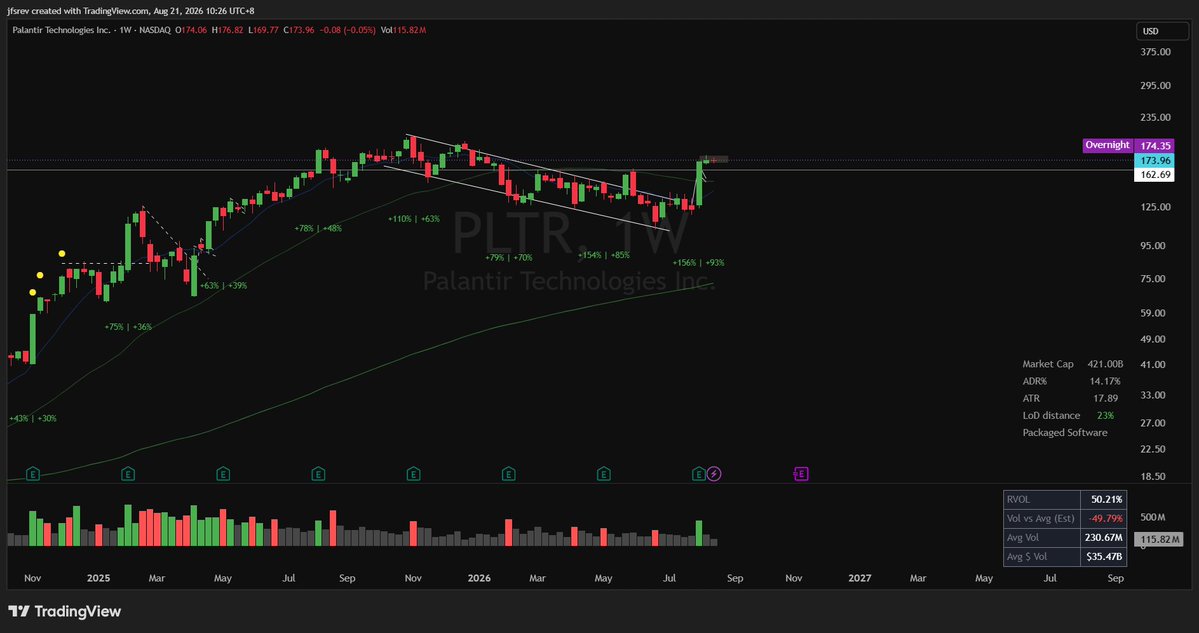Click the 375.00 price axis label
Screen dimensions: 1199x633
click(x=1155, y=52)
